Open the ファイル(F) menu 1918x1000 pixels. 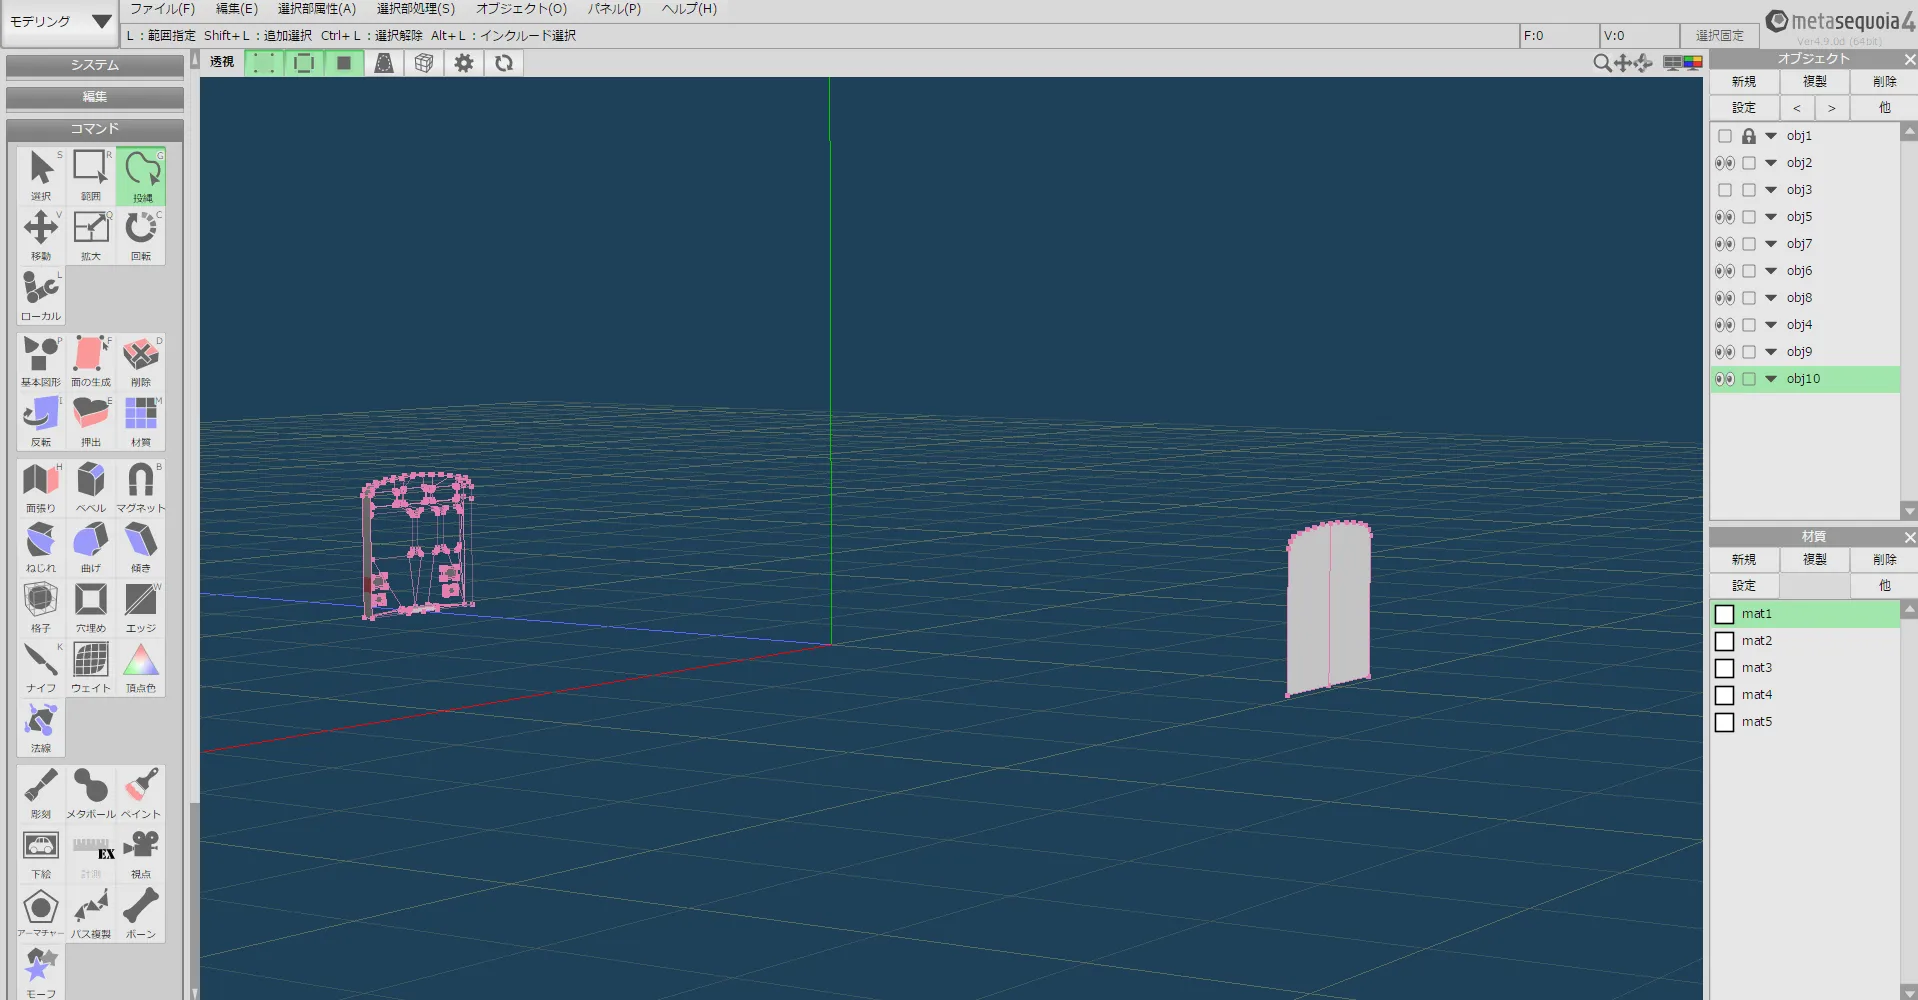pyautogui.click(x=162, y=9)
